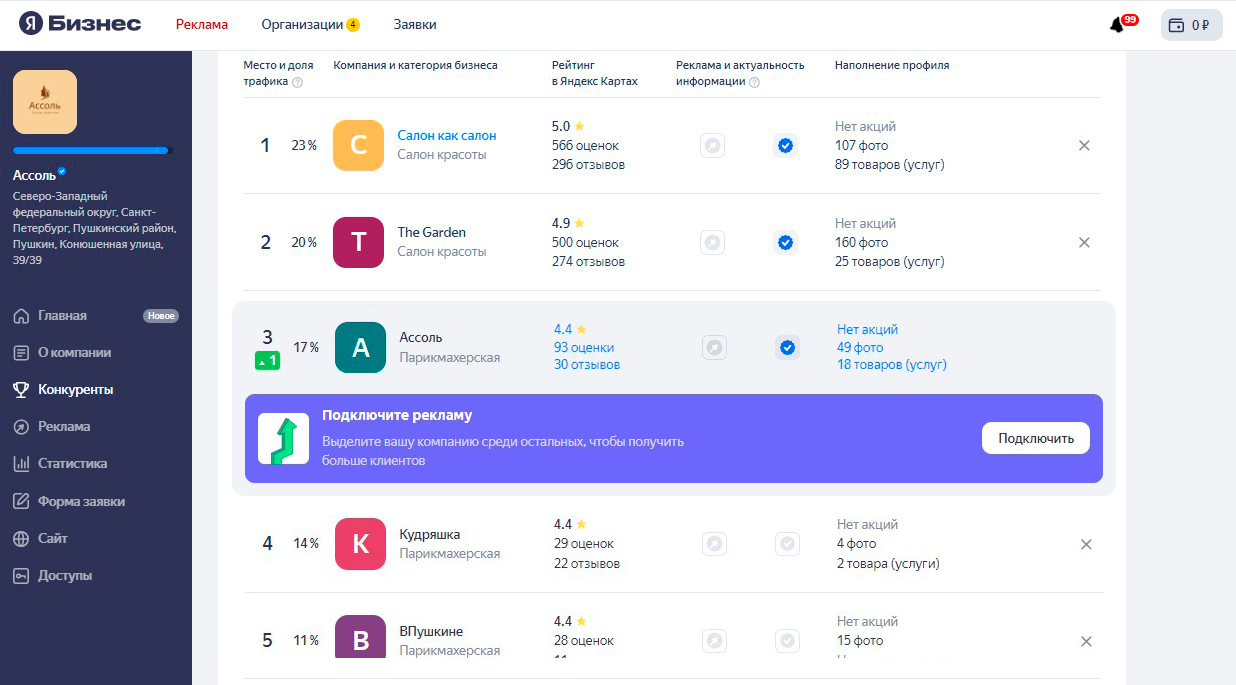This screenshot has width=1236, height=685.
Task: Switch to the Реклама tab in the top bar
Action: pos(201,23)
